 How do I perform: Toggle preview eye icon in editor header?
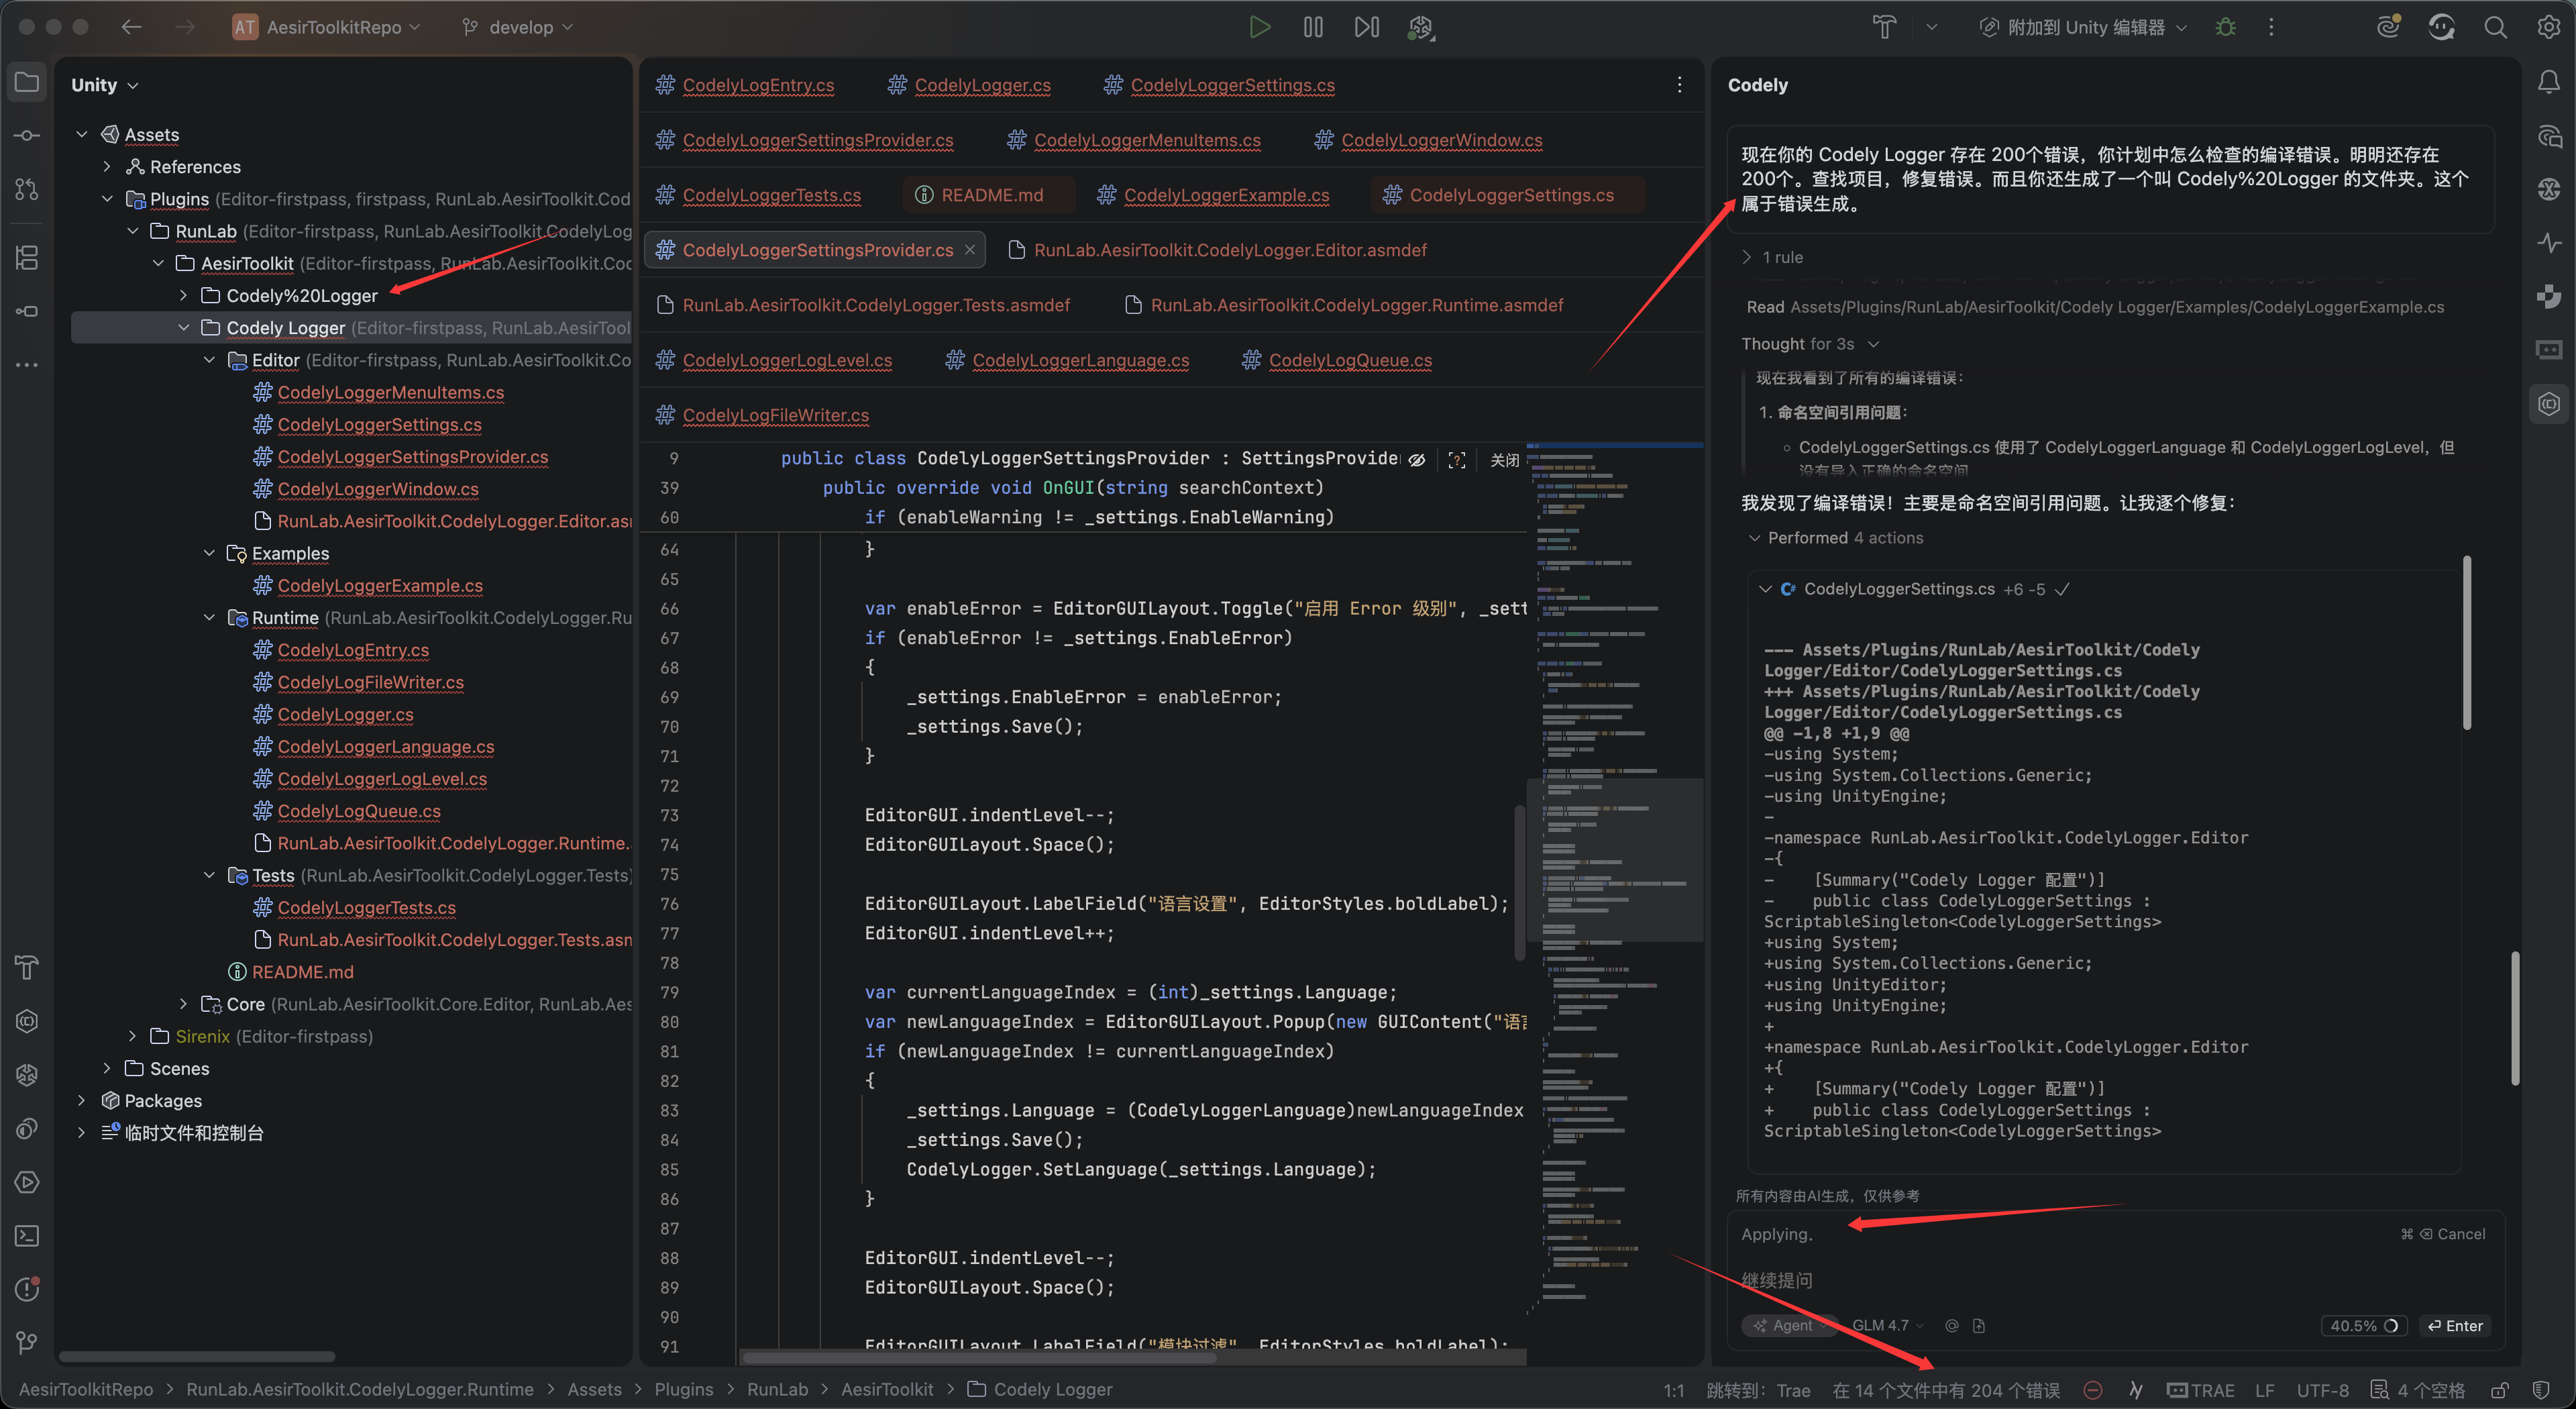click(1416, 460)
